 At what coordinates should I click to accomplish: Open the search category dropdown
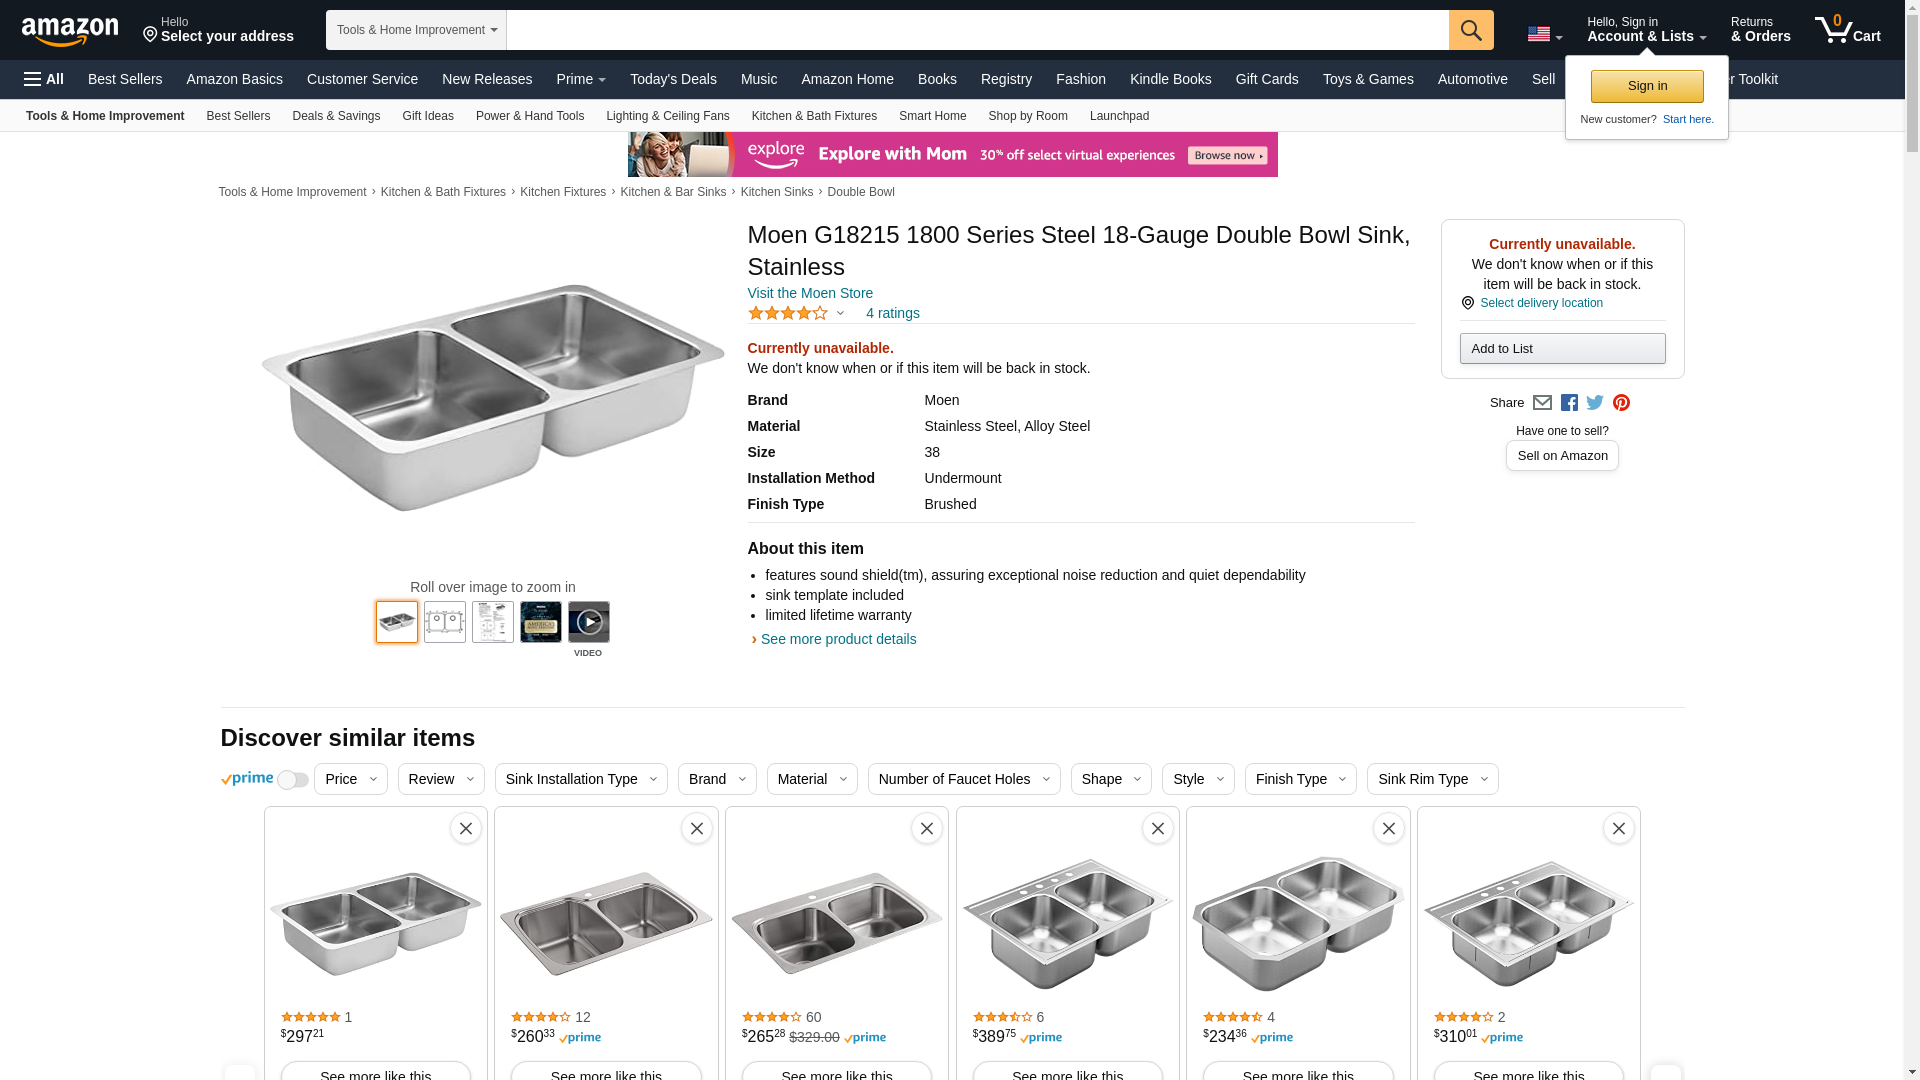(x=416, y=30)
